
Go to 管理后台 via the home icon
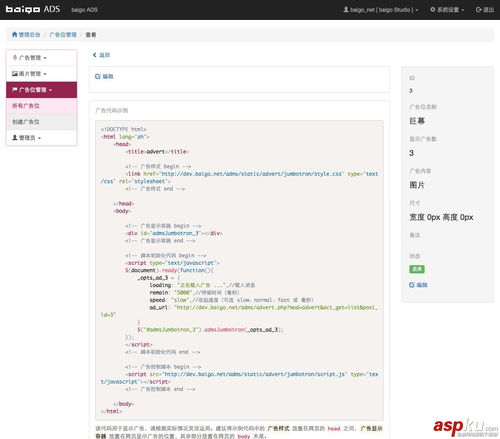tap(14, 34)
